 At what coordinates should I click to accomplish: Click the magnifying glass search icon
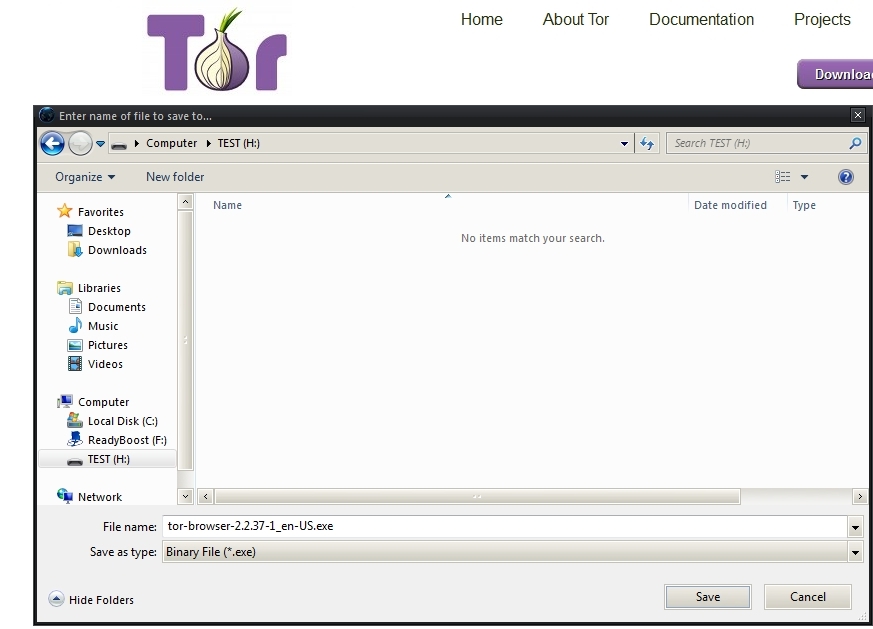[855, 144]
